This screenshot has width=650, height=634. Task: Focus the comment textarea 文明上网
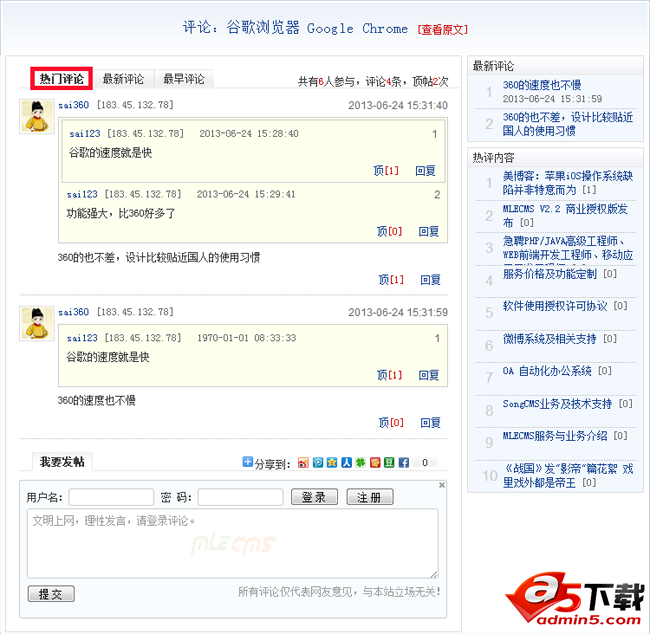[x=233, y=543]
